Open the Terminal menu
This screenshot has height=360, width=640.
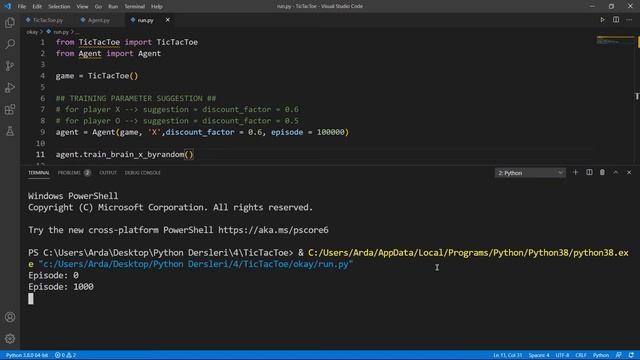coord(135,7)
